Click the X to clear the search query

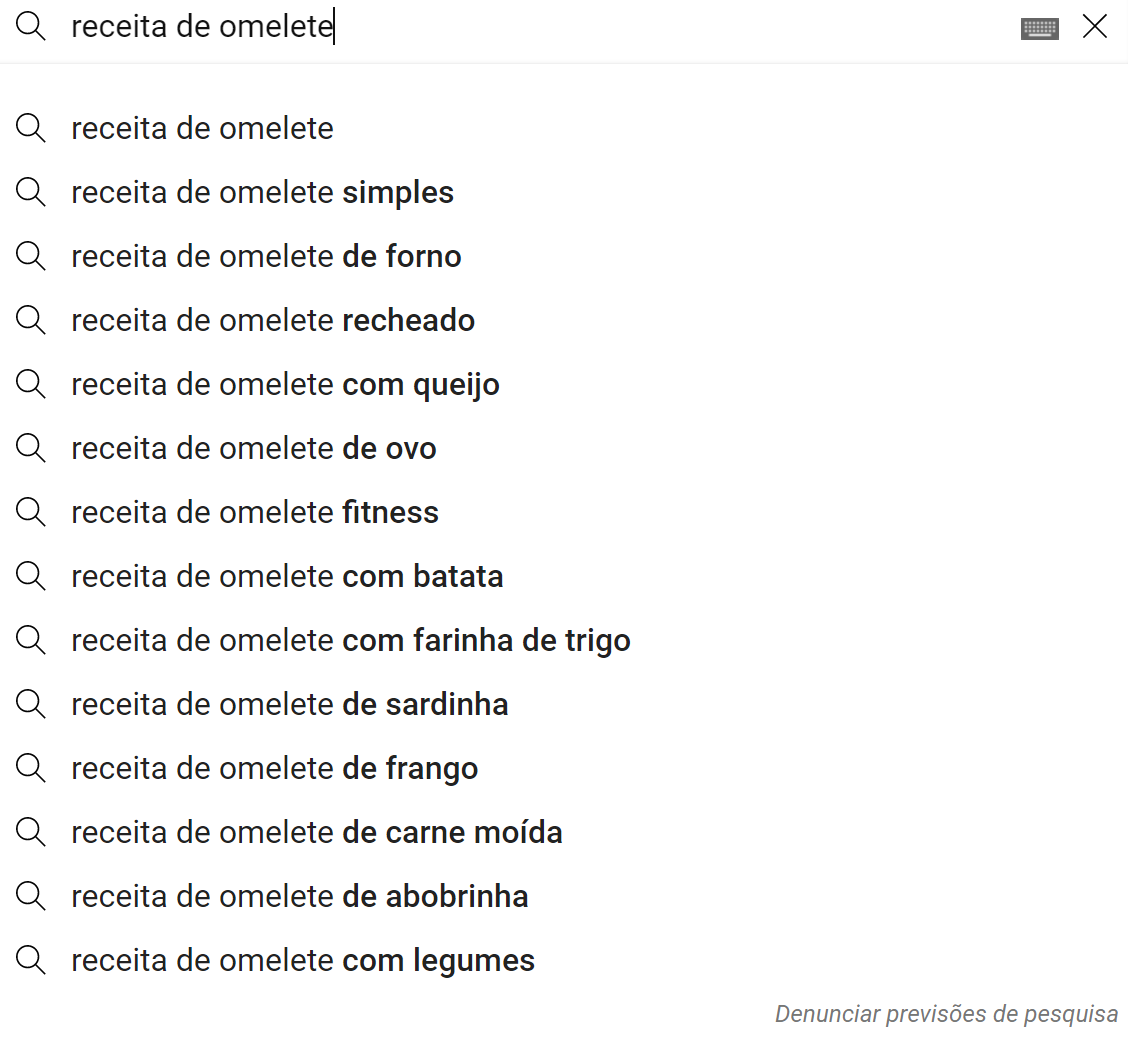(x=1095, y=27)
